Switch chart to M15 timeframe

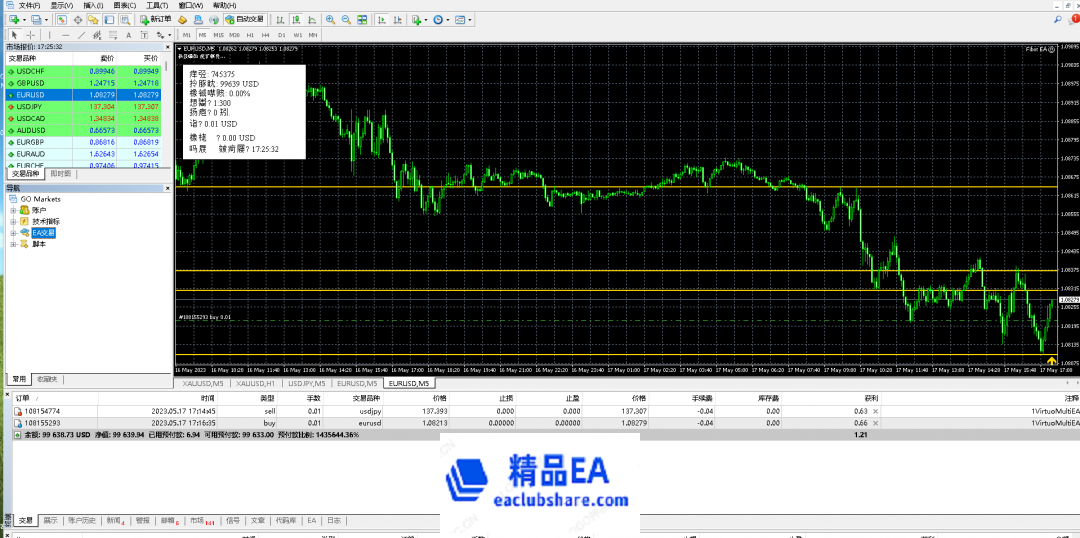pyautogui.click(x=218, y=34)
